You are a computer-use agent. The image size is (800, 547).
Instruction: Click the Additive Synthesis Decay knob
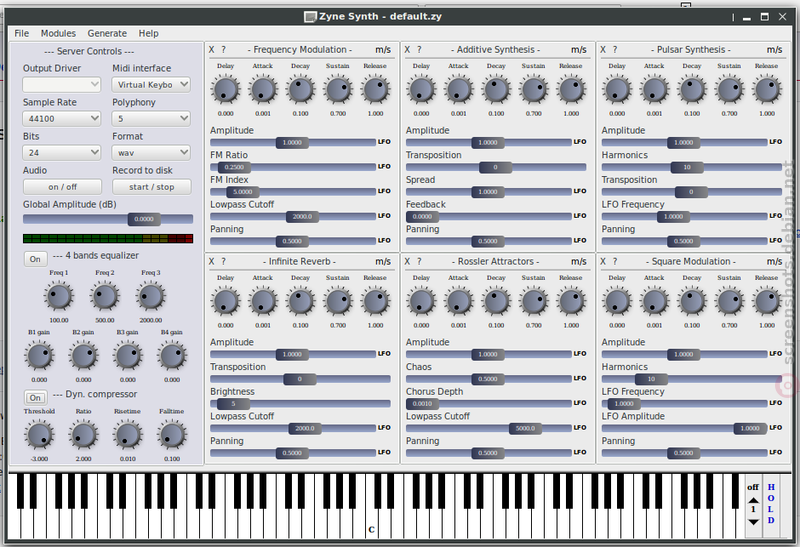pos(496,89)
